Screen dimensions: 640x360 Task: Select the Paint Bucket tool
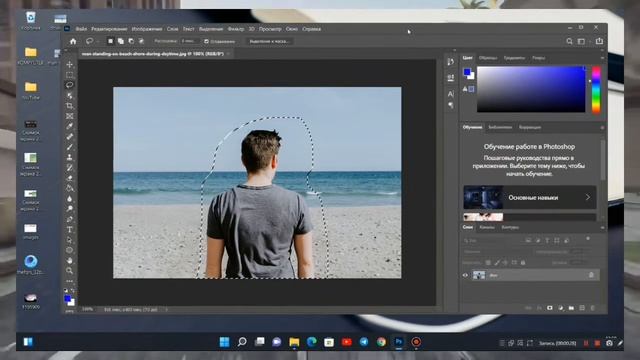click(70, 188)
